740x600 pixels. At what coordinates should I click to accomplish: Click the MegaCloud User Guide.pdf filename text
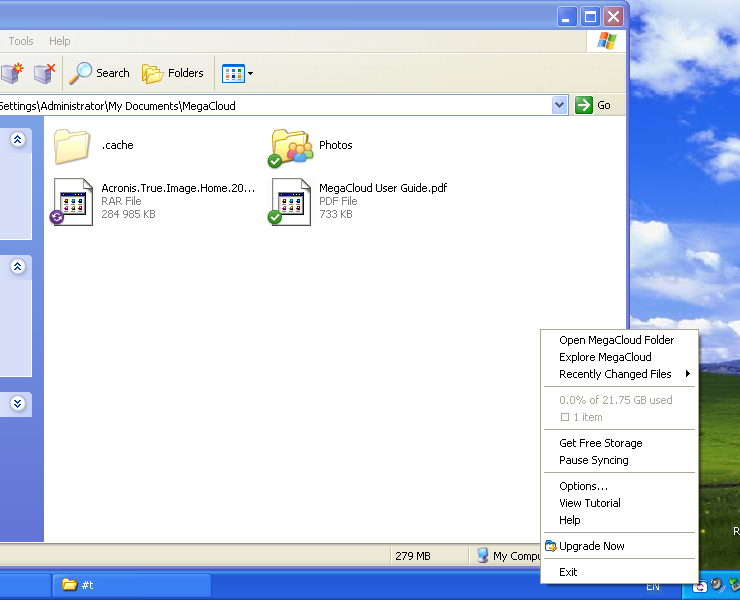click(x=383, y=188)
